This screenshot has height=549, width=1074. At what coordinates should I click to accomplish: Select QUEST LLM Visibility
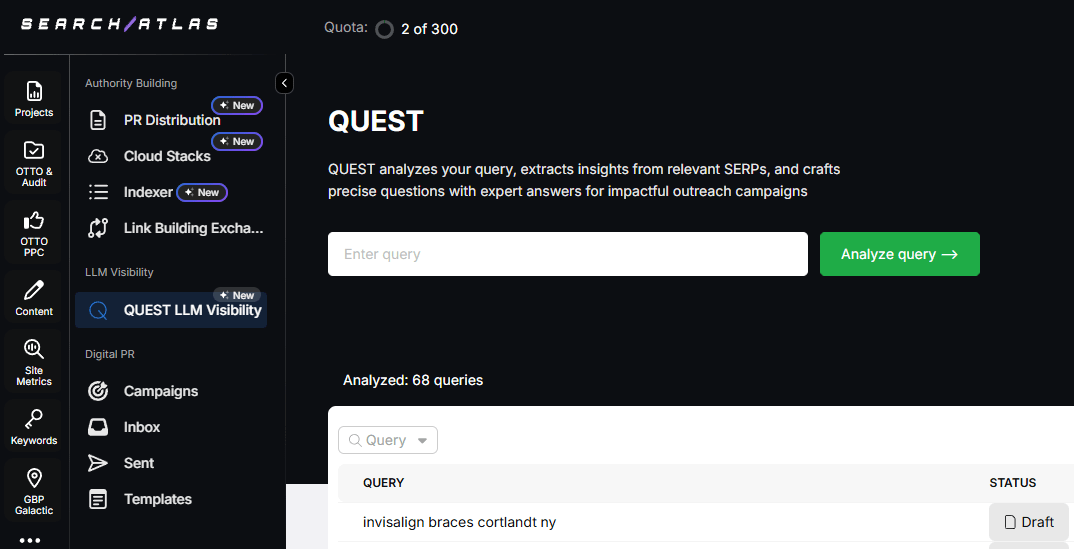(x=192, y=310)
